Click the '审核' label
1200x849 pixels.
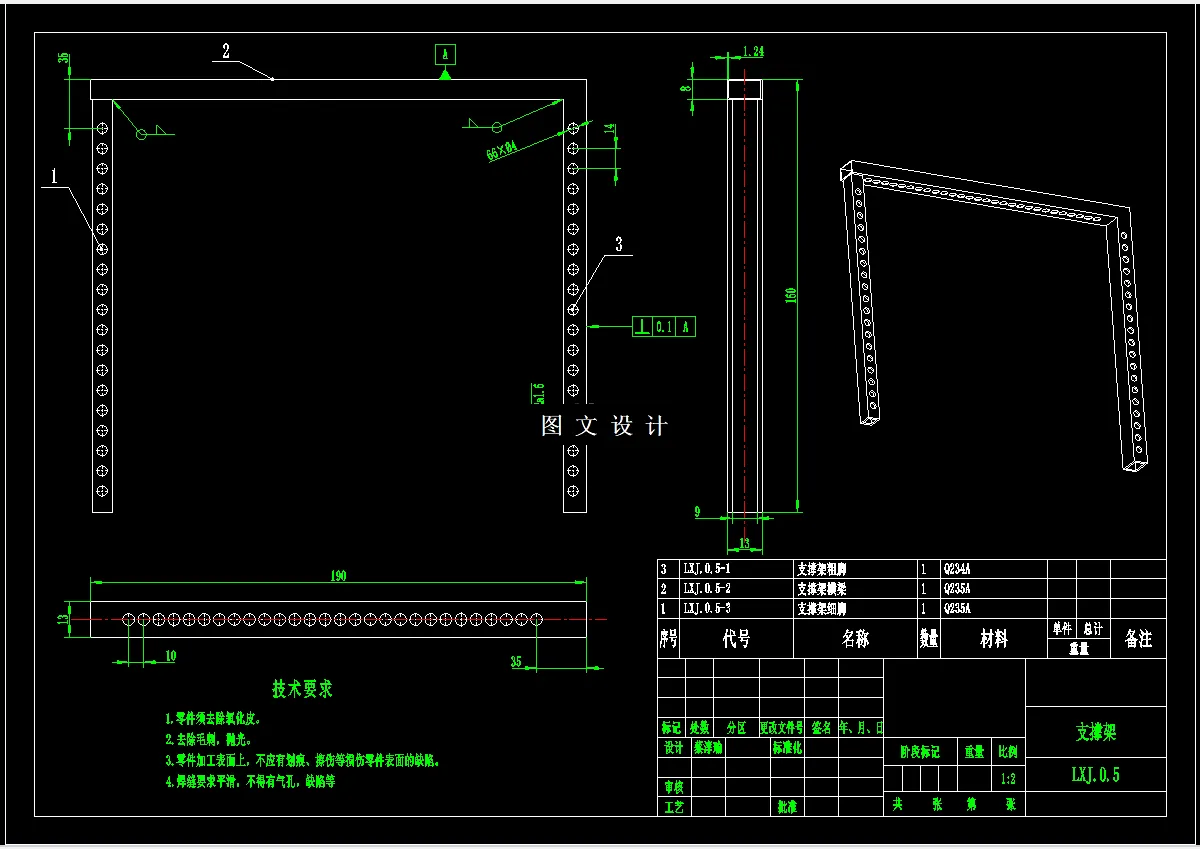click(673, 787)
